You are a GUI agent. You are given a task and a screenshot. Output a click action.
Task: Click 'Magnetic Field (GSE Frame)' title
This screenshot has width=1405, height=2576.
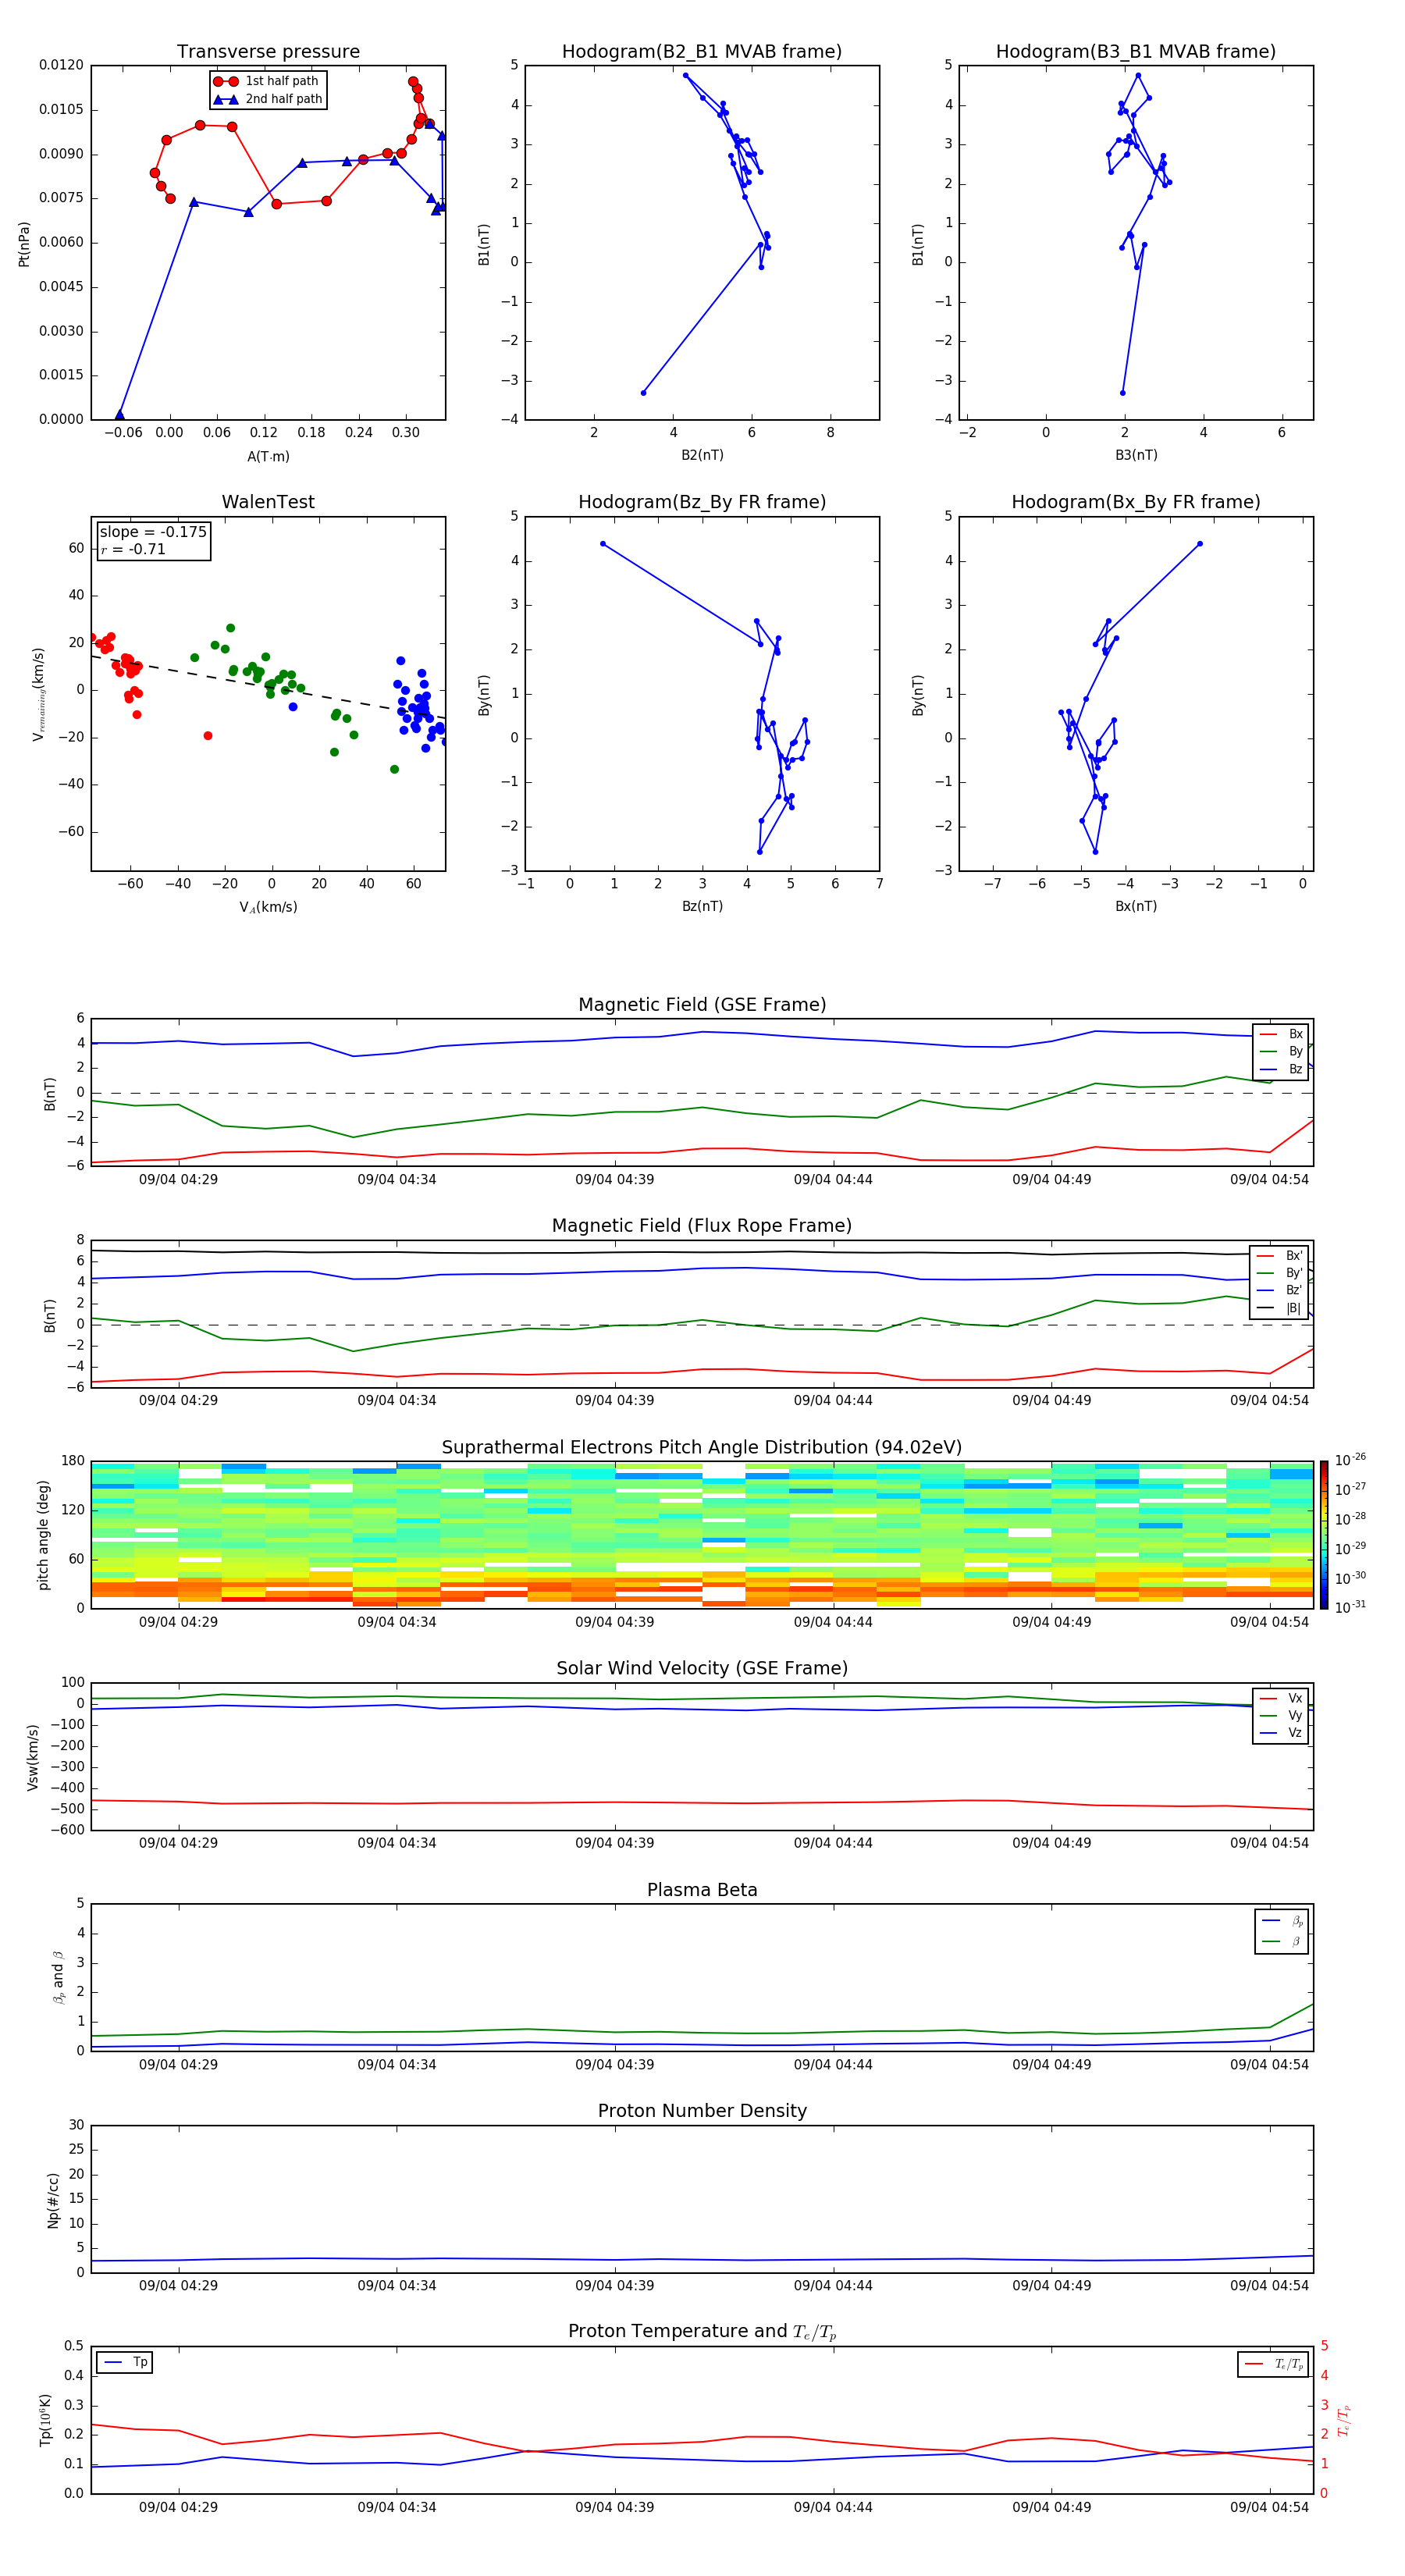coord(702,1005)
